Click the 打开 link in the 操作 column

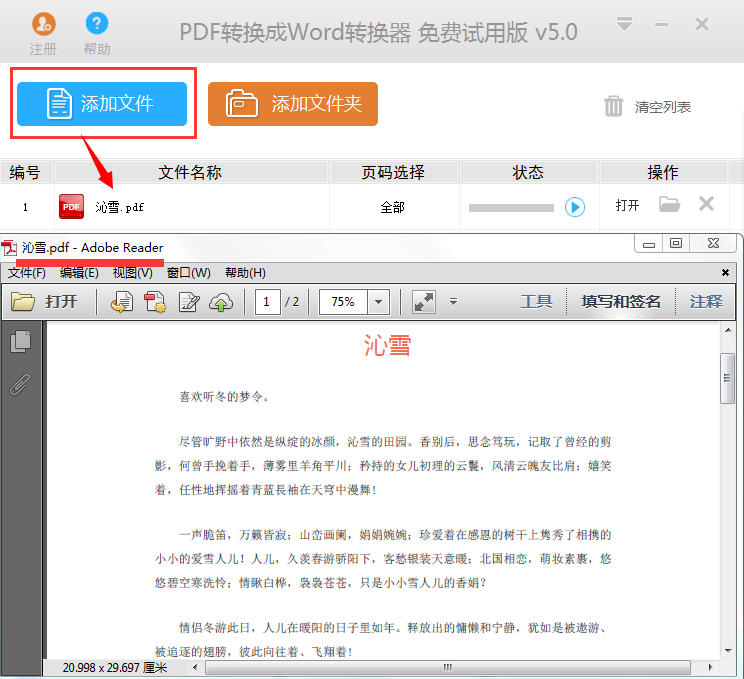tap(627, 205)
